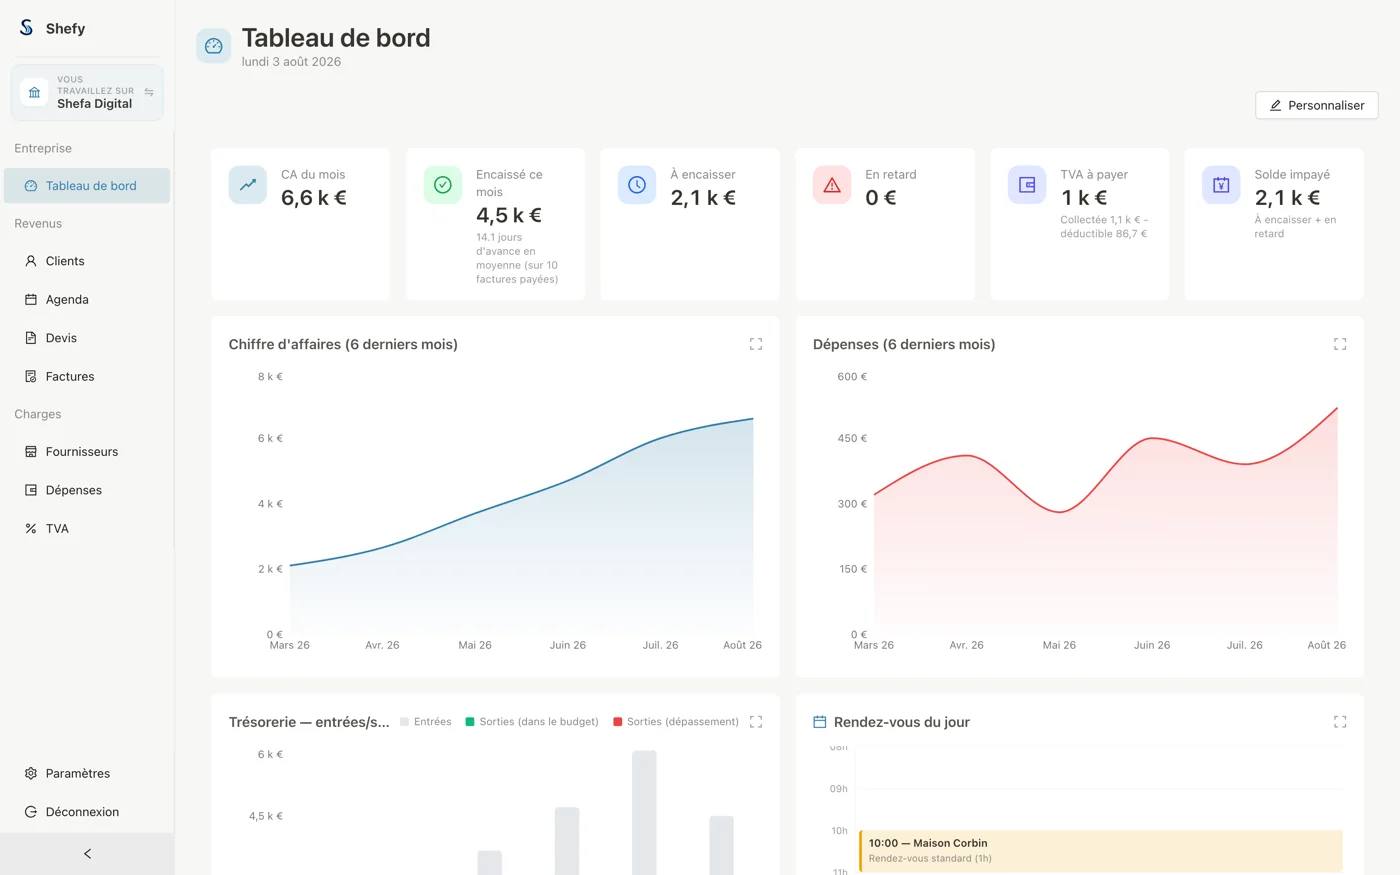Click the TVA à payer value 1 k €

1084,198
